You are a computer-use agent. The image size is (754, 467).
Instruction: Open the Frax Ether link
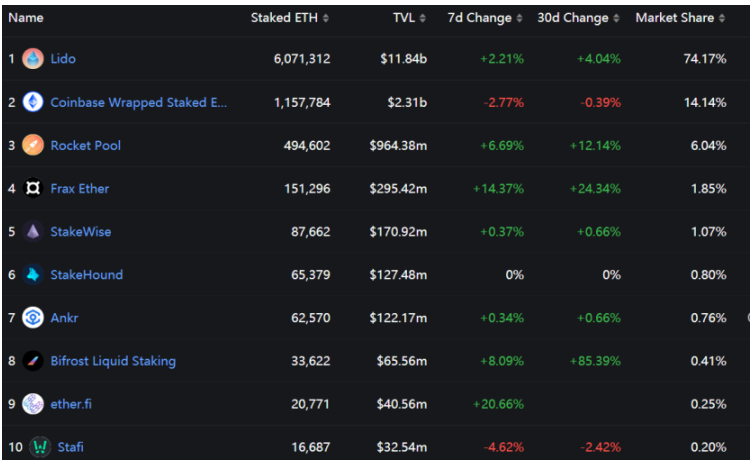coord(80,189)
